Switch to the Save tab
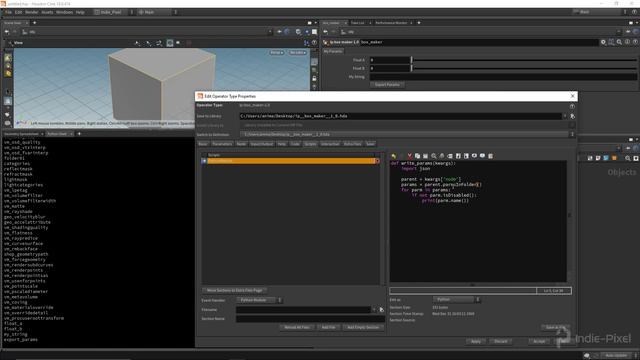This screenshot has height=360, width=640. click(x=370, y=144)
